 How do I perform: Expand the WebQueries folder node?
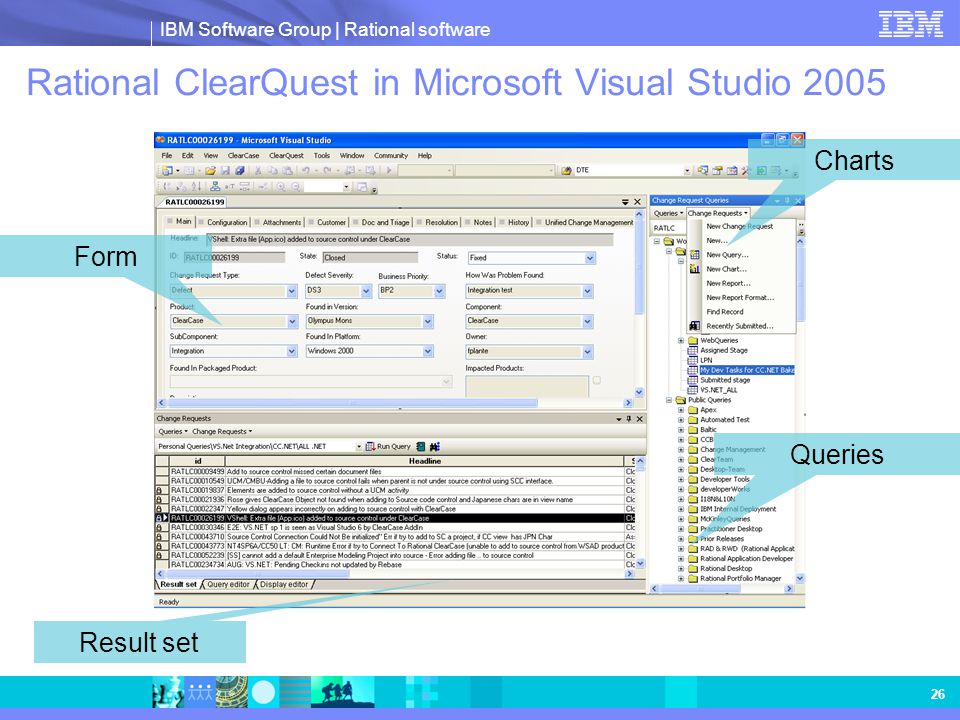[x=681, y=340]
